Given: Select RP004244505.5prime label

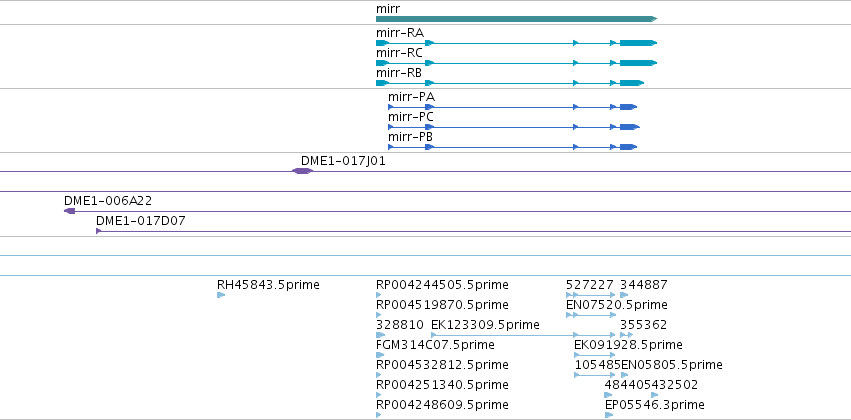Looking at the screenshot, I should tap(442, 285).
